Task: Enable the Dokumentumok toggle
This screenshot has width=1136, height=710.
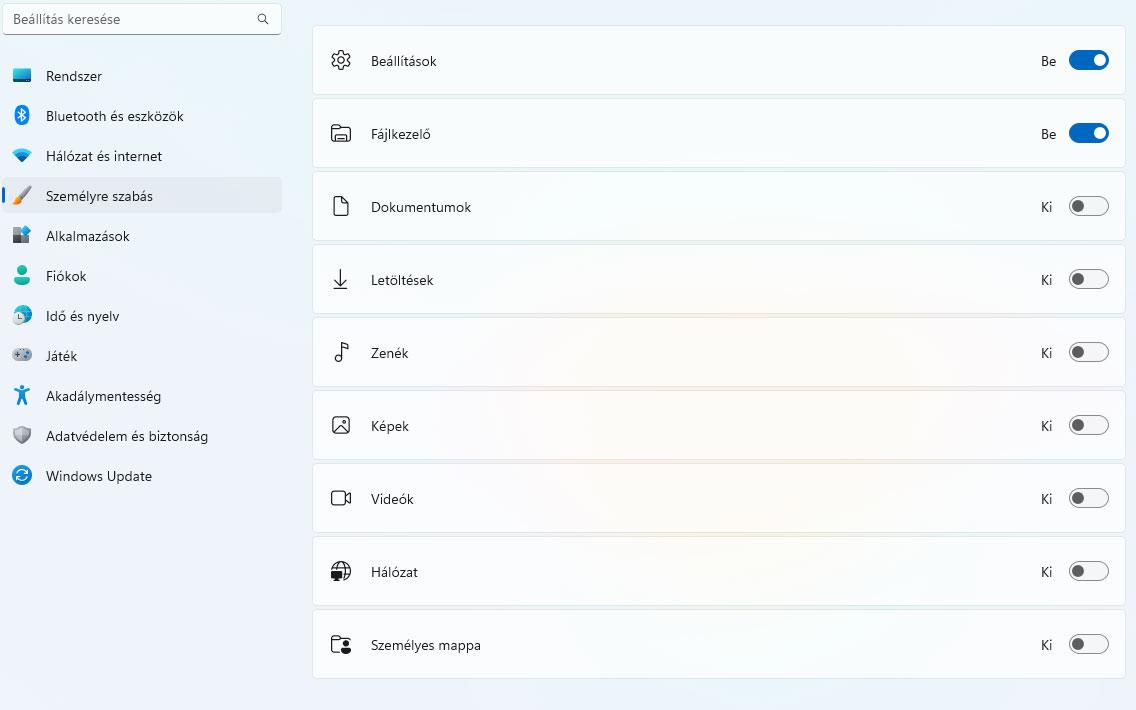Action: coord(1088,207)
